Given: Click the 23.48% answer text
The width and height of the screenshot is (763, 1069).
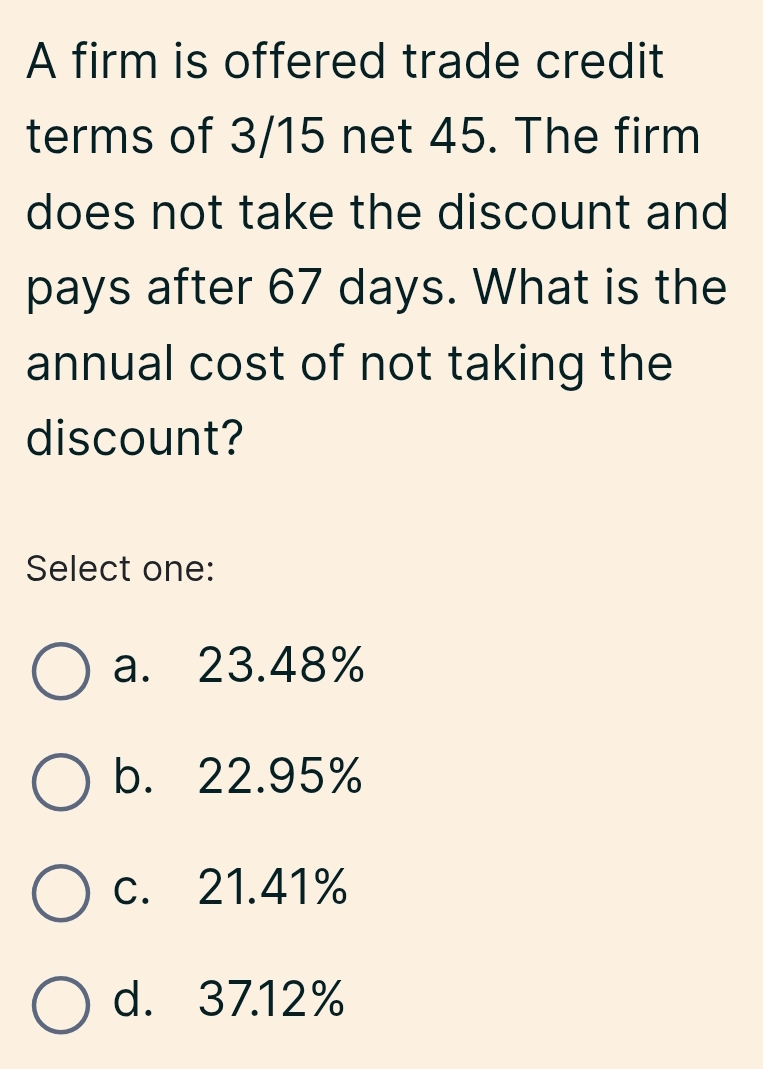Looking at the screenshot, I should pos(281,666).
